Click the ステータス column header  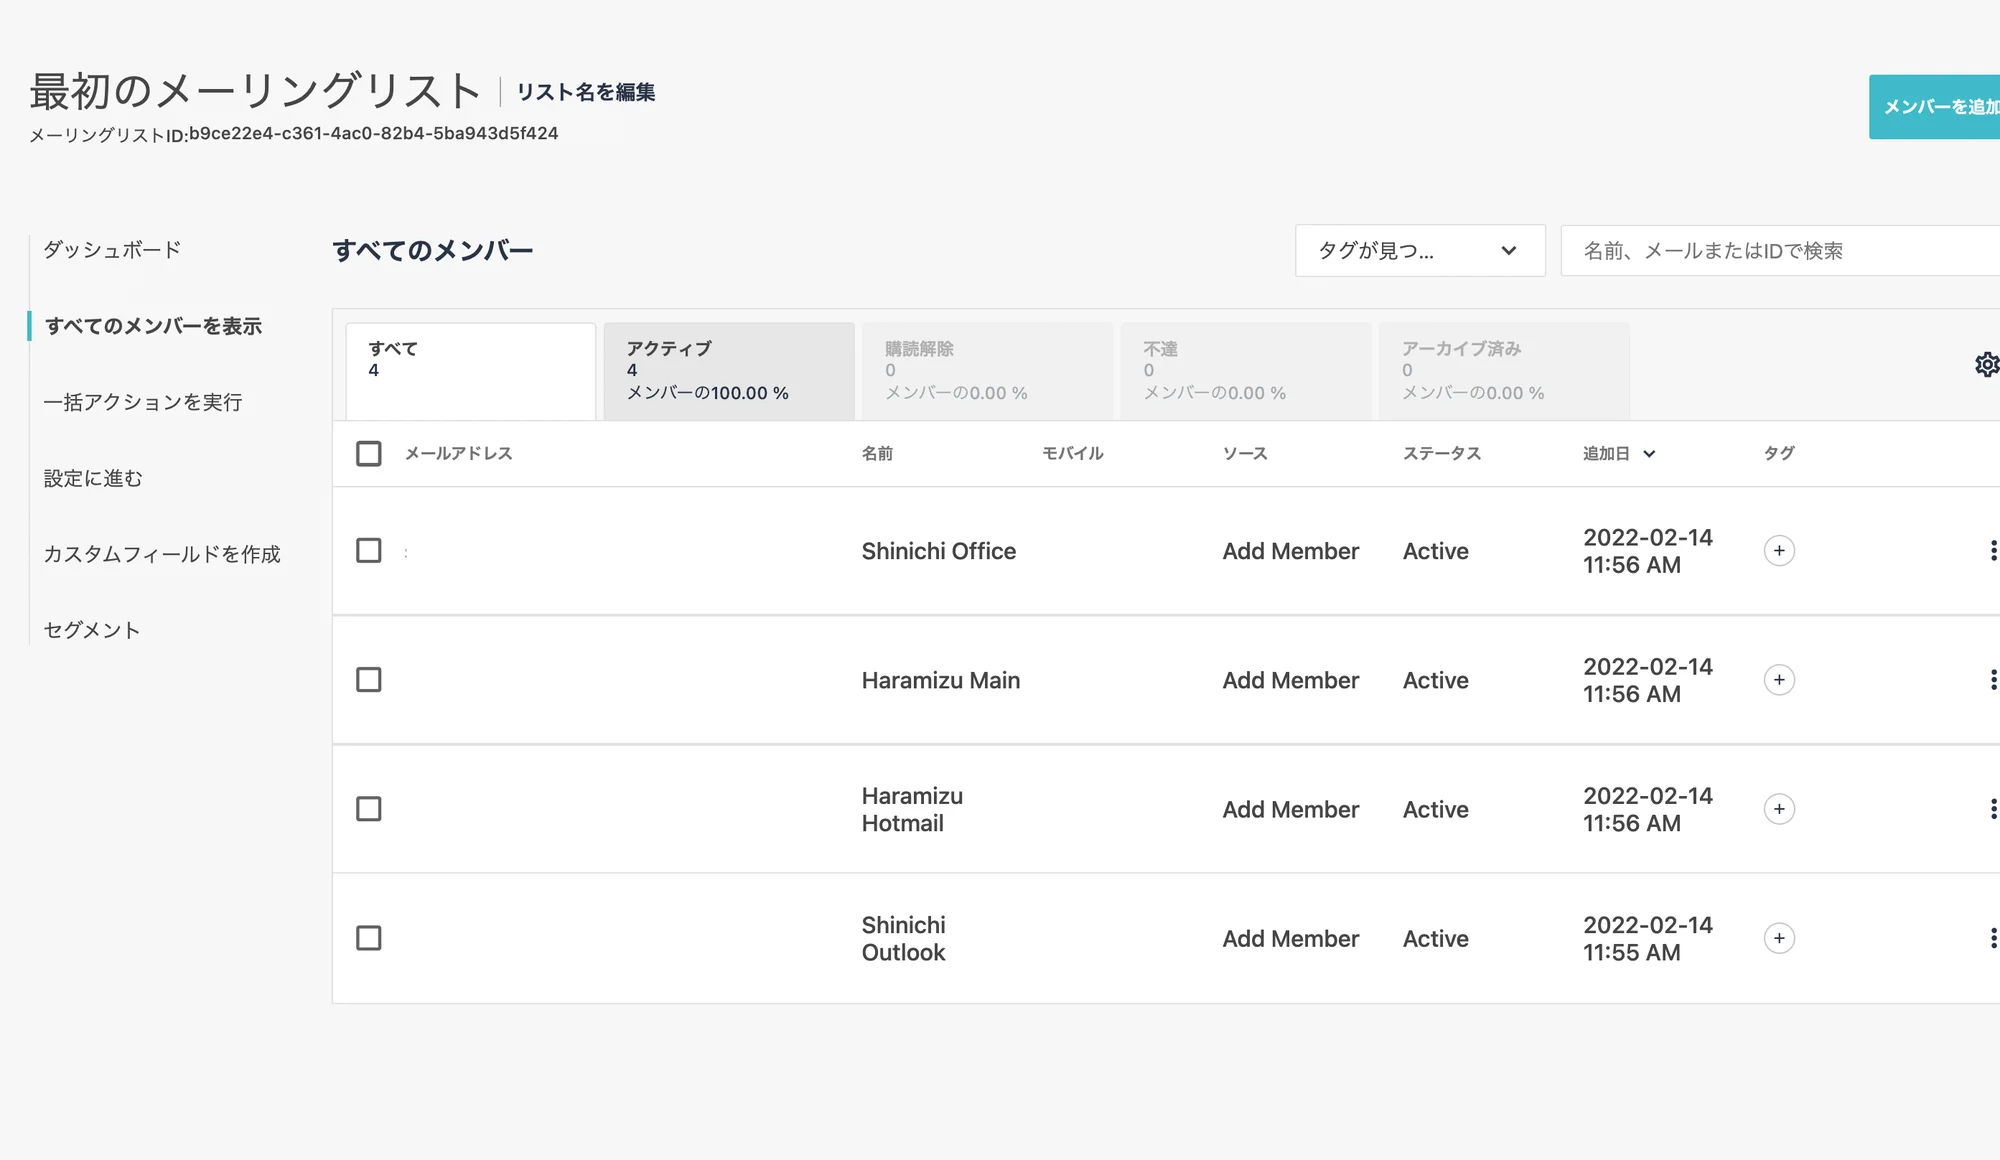coord(1442,454)
